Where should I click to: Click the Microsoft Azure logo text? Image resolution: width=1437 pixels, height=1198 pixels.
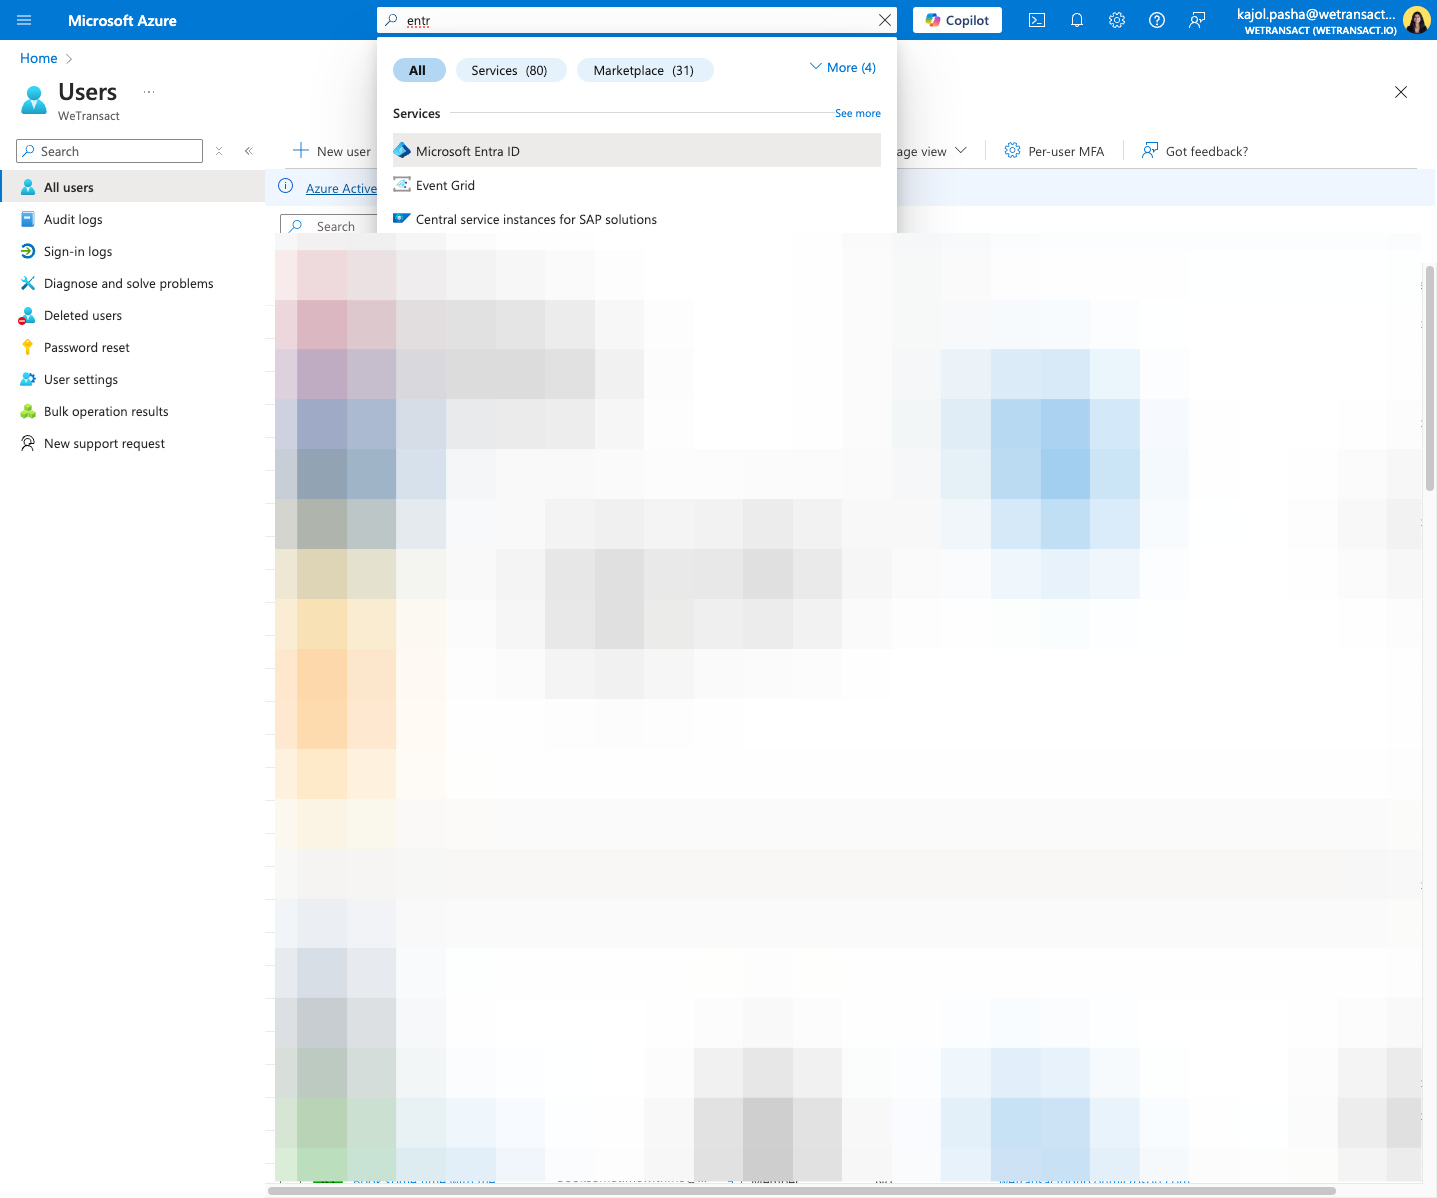122,20
